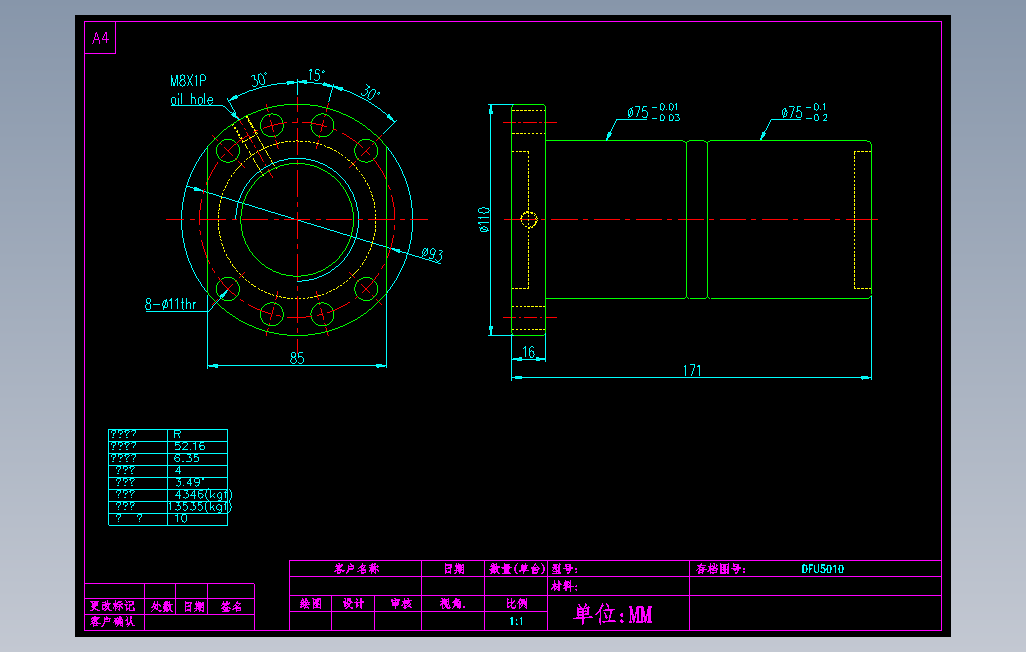This screenshot has width=1026, height=652.
Task: Click the value 10 in the table's last row
Action: pos(181,518)
